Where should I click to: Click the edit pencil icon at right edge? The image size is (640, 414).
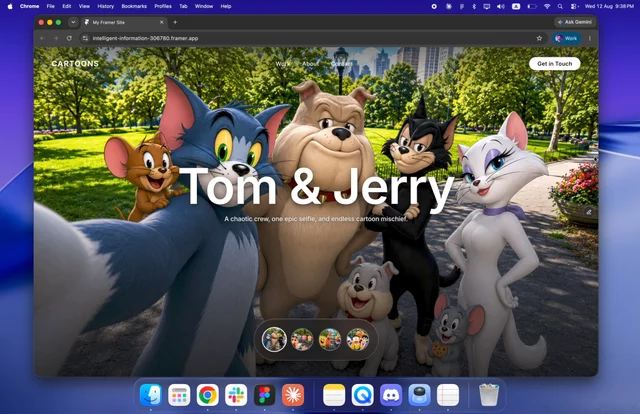[x=589, y=212]
